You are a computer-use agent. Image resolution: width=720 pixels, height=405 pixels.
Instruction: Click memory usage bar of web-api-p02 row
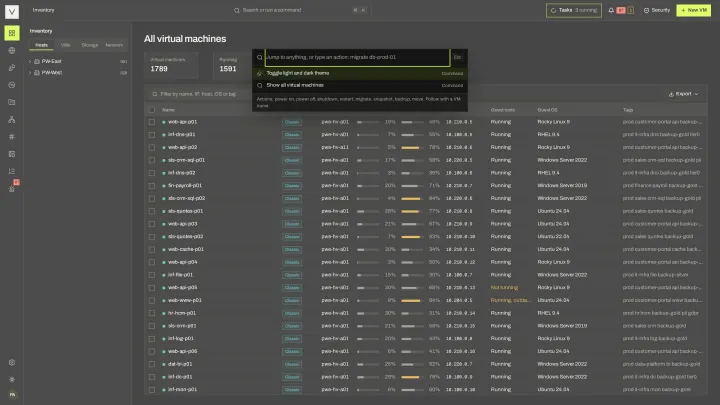tap(413, 147)
